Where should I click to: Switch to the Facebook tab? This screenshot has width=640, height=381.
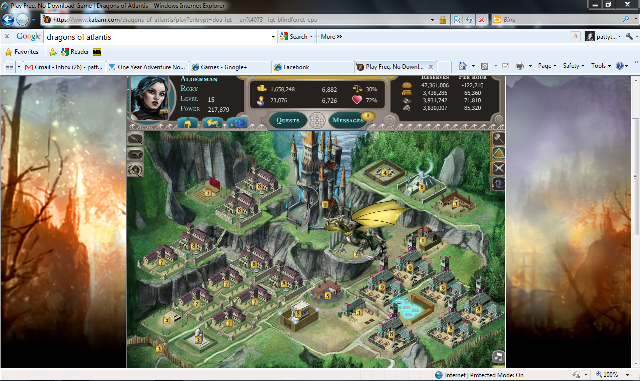[x=312, y=67]
